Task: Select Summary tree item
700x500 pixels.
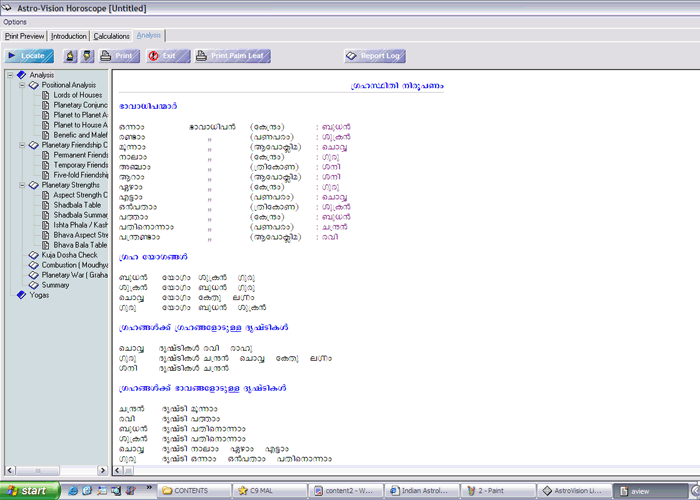Action: (x=55, y=285)
